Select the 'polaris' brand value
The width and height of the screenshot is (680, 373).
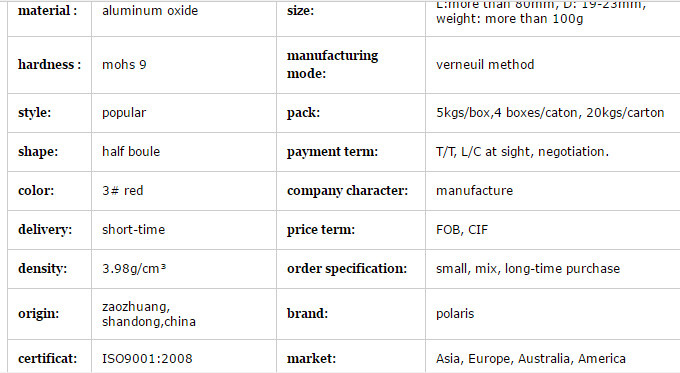pyautogui.click(x=455, y=314)
